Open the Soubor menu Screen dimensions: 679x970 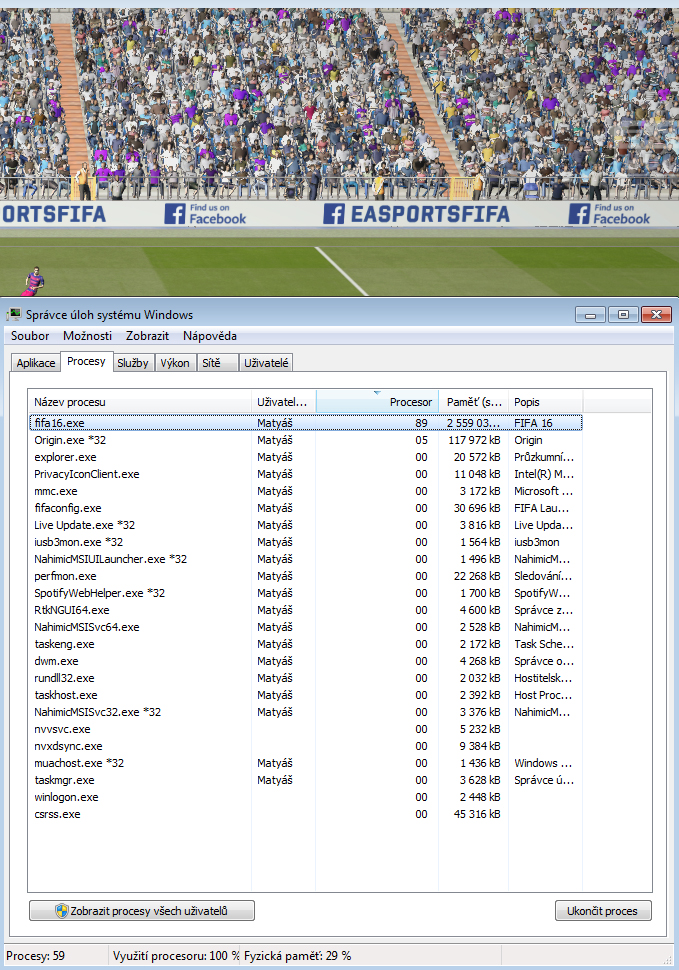pyautogui.click(x=30, y=336)
